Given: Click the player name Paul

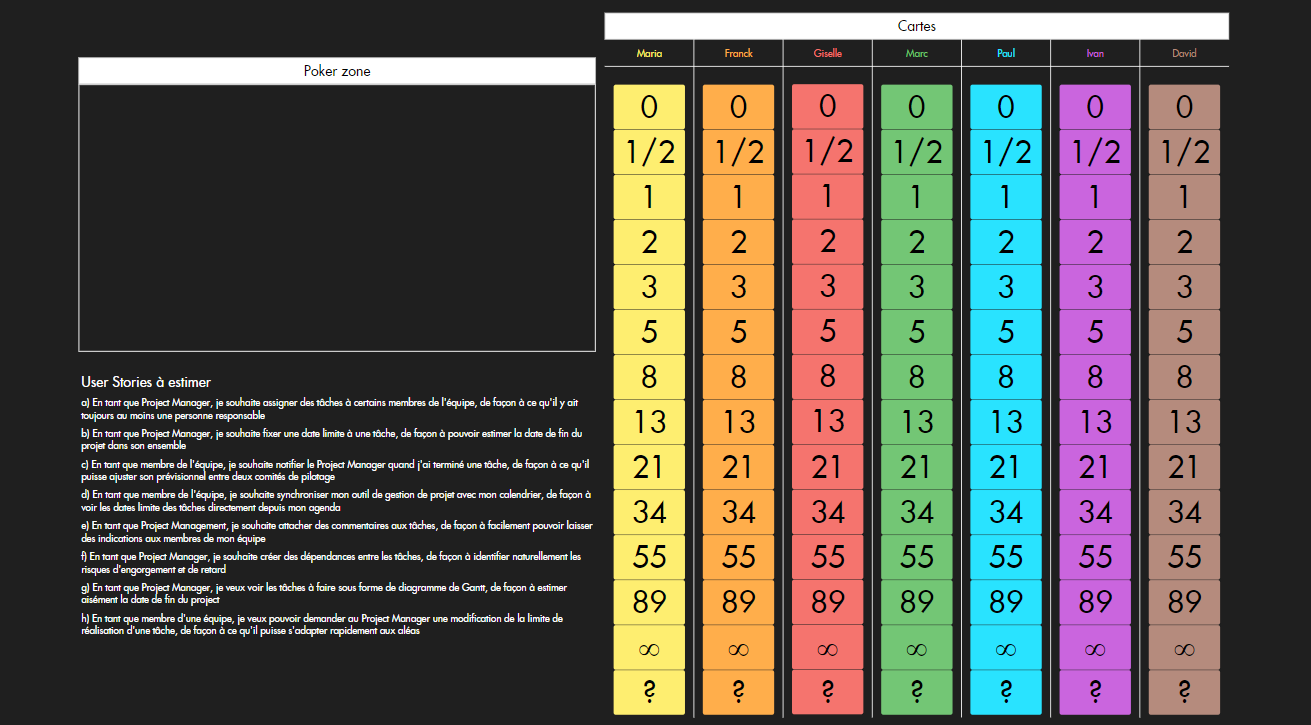Looking at the screenshot, I should [x=1005, y=52].
